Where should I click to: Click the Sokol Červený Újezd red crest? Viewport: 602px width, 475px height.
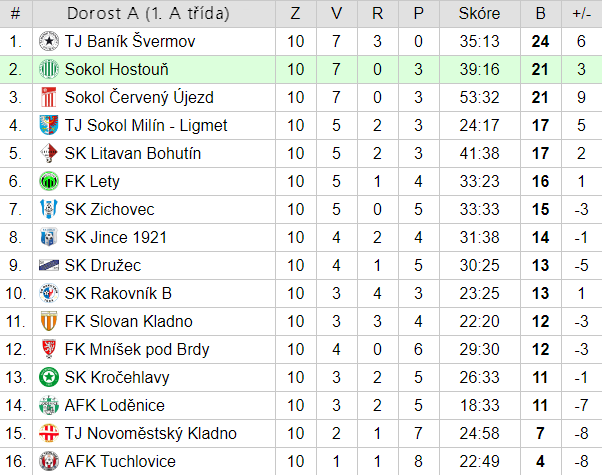click(49, 98)
